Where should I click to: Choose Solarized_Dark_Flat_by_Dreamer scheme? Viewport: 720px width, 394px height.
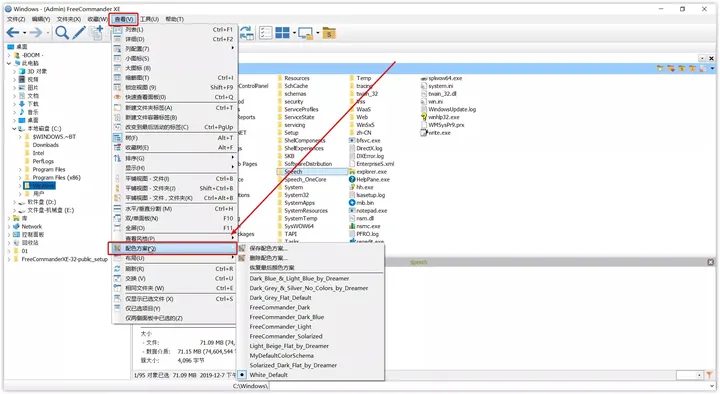293,365
